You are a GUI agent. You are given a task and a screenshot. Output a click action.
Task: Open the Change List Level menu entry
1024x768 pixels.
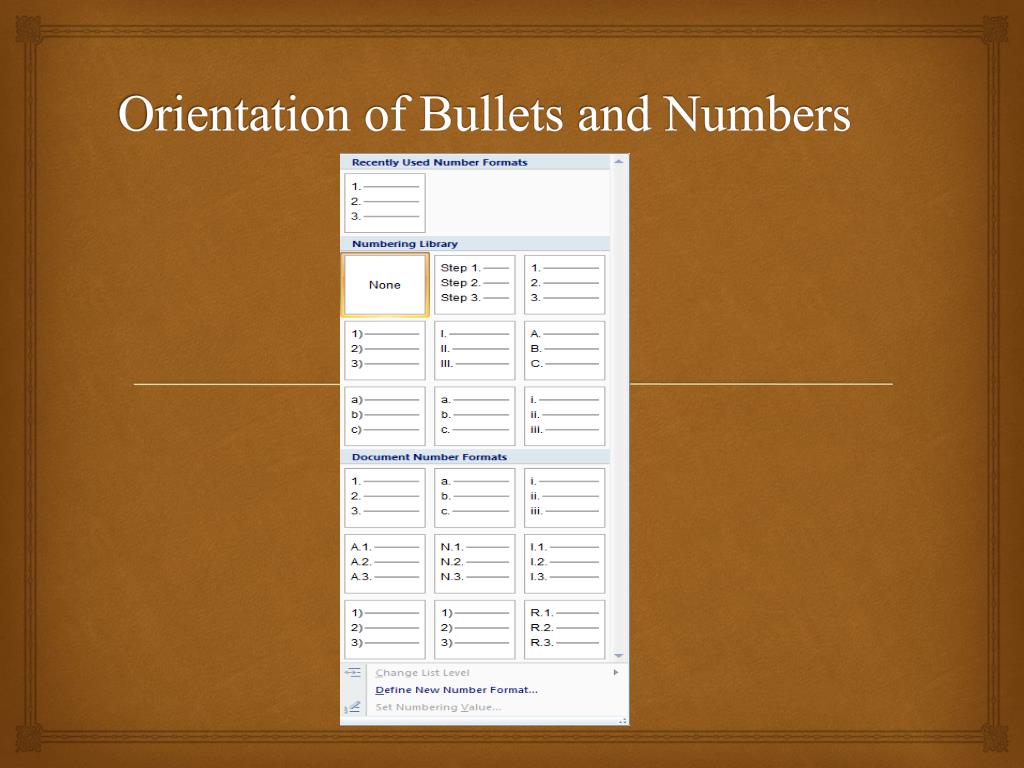pos(484,673)
